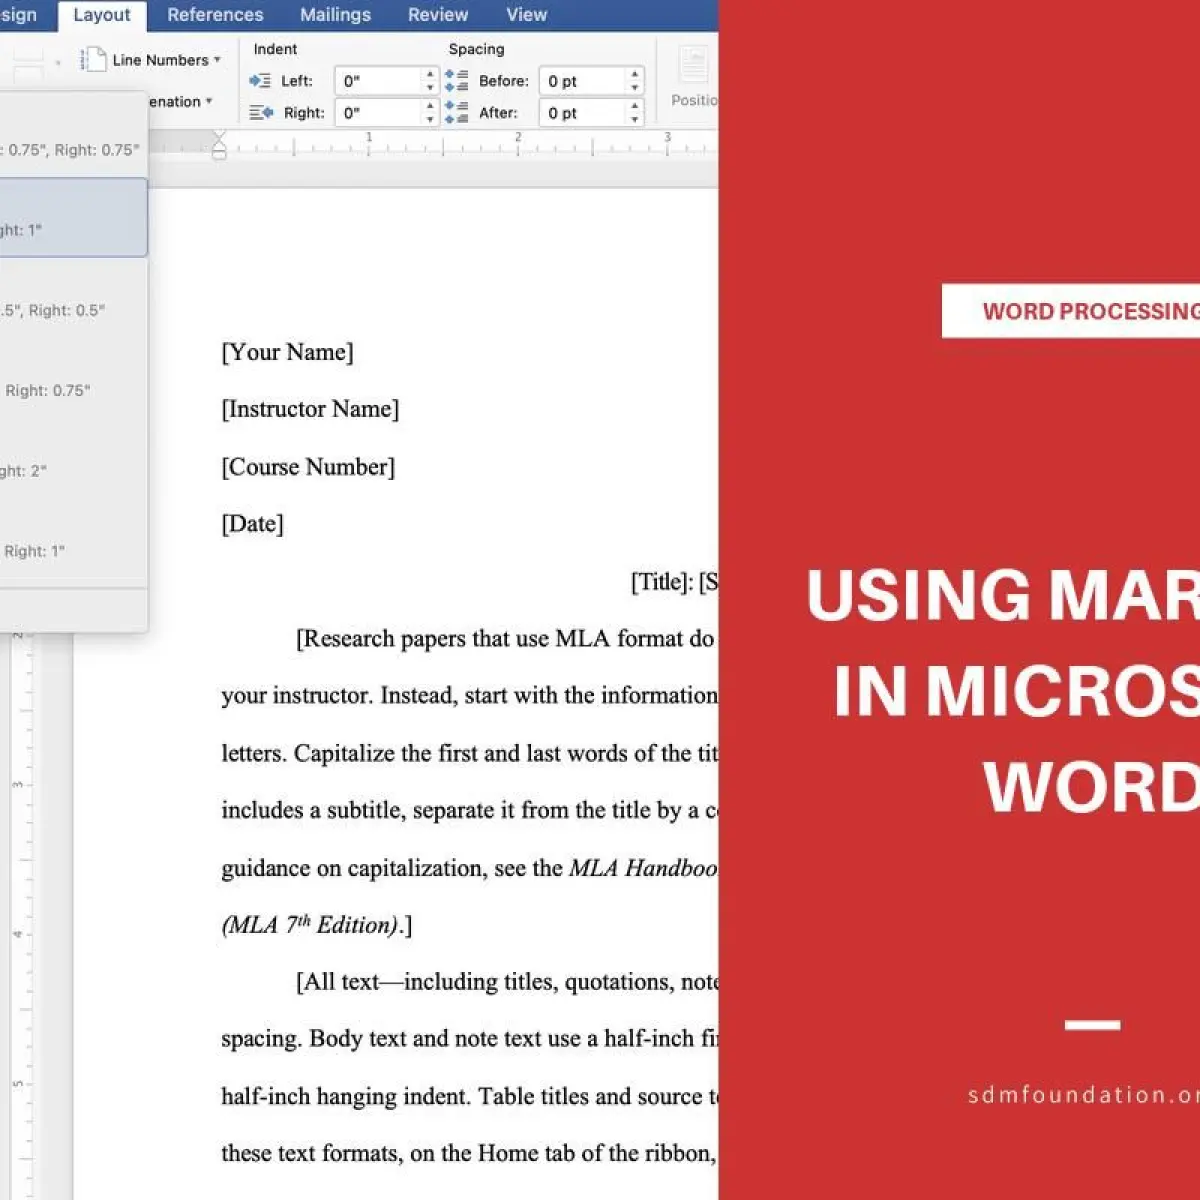1200x1200 pixels.
Task: Click the WORD PROCESSING label in banner
Action: pyautogui.click(x=1090, y=311)
